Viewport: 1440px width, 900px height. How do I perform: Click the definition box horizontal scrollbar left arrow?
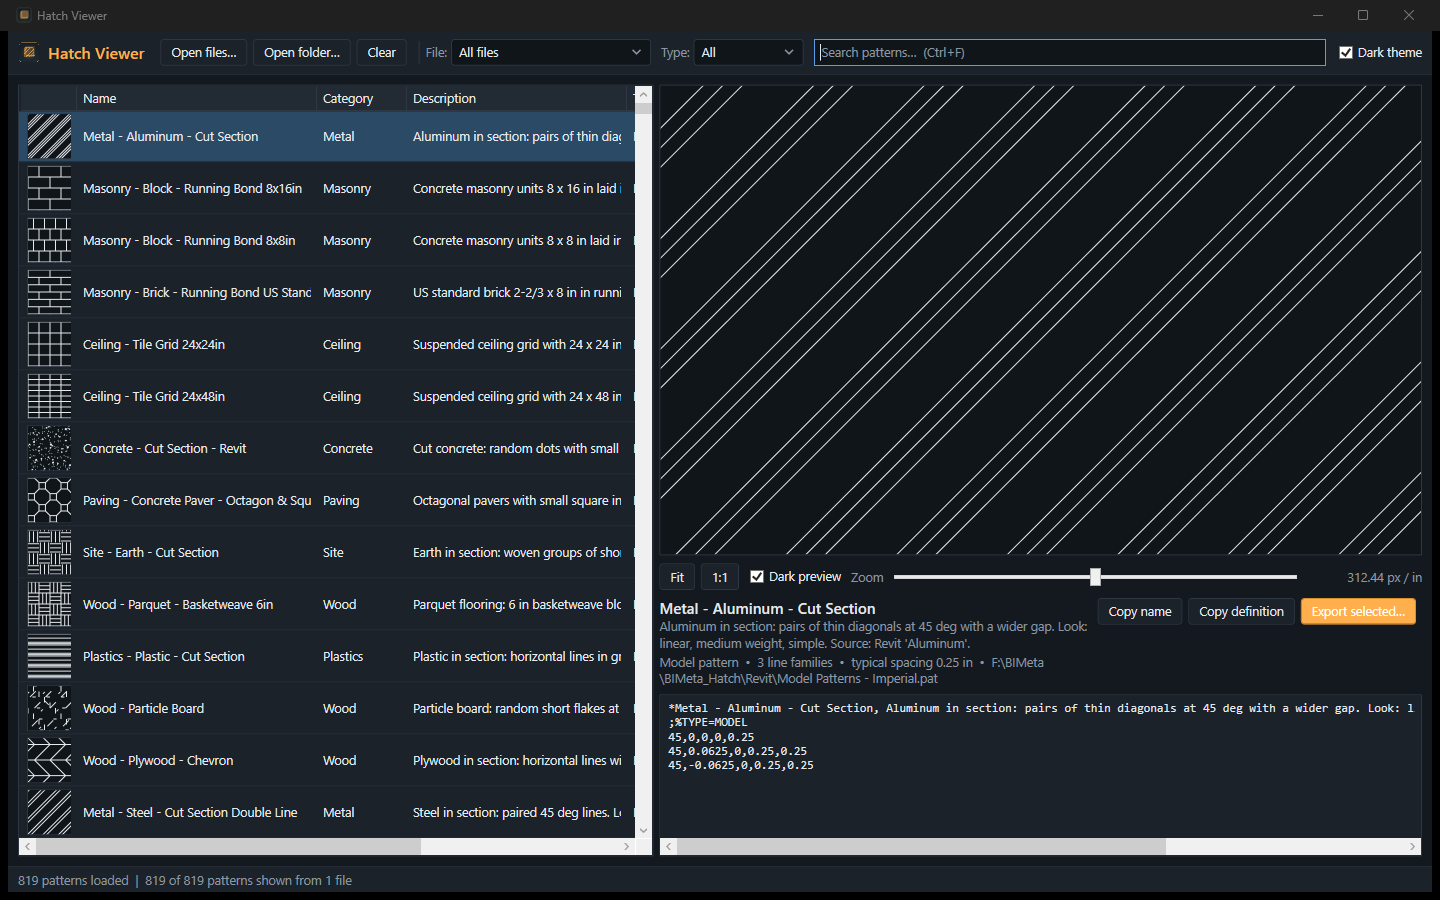point(669,846)
